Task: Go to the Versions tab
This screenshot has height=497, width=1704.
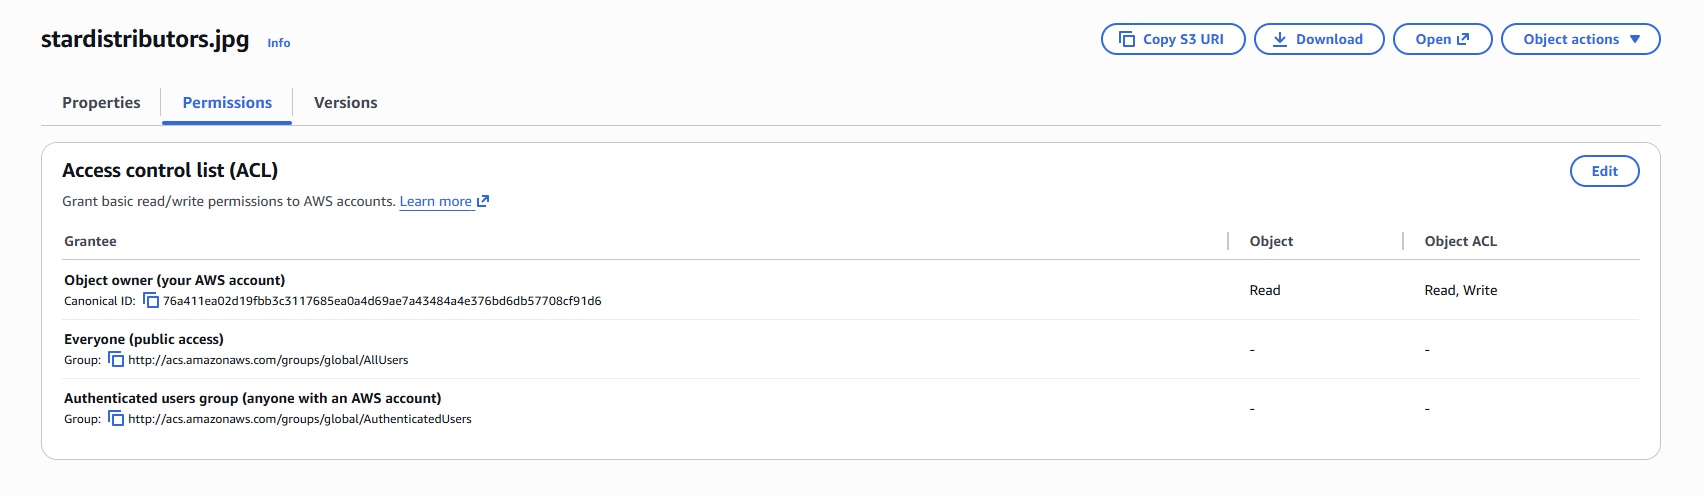Action: point(345,103)
